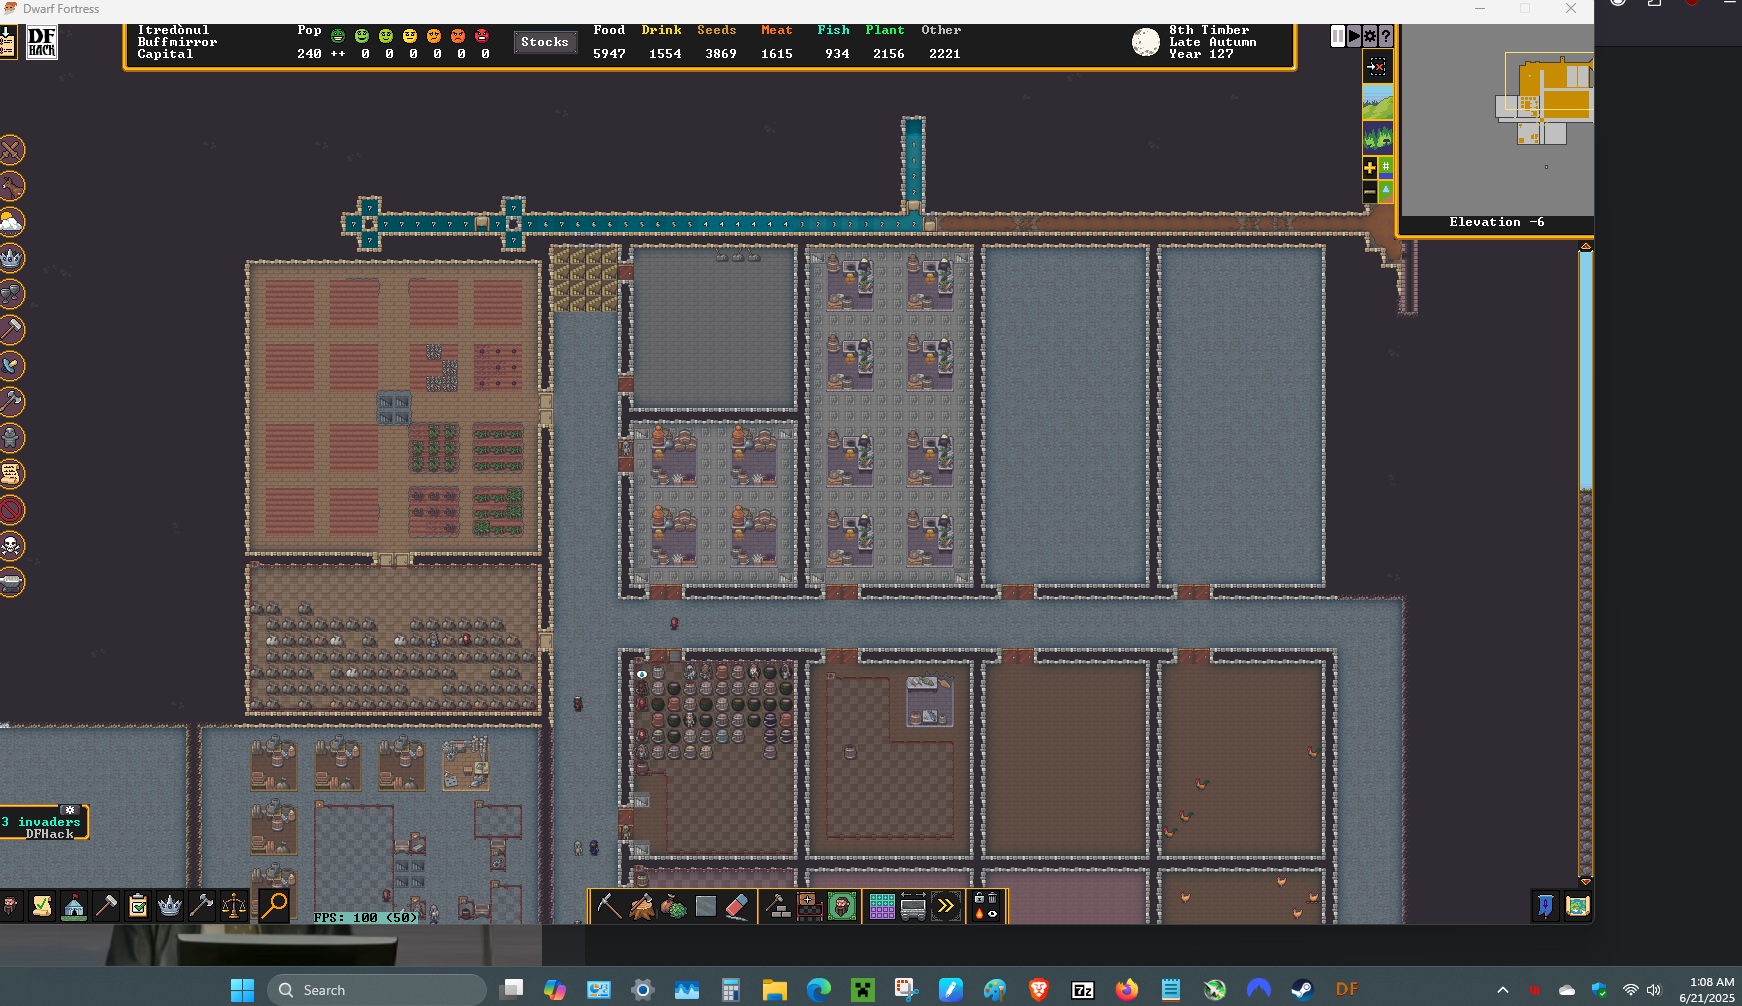The height and width of the screenshot is (1006, 1742).
Task: Open the hauling minecart menu
Action: [913, 907]
